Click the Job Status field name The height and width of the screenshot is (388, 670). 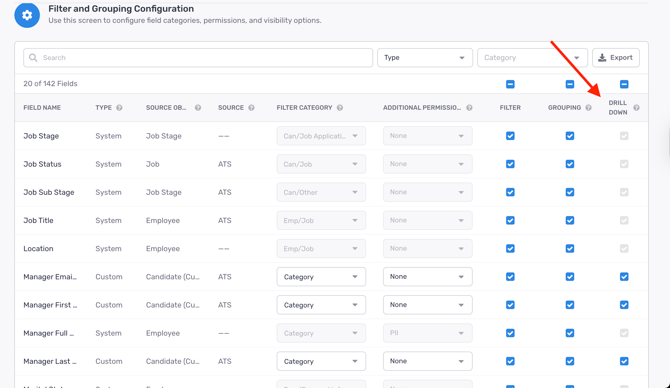[x=42, y=164]
